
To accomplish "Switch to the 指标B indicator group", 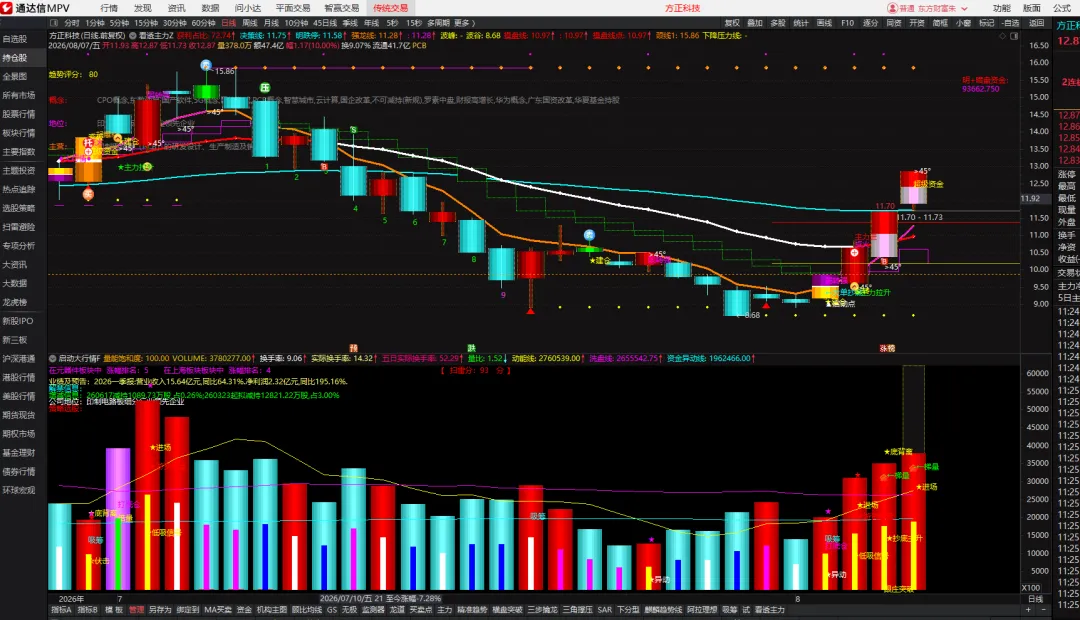I will (x=87, y=610).
